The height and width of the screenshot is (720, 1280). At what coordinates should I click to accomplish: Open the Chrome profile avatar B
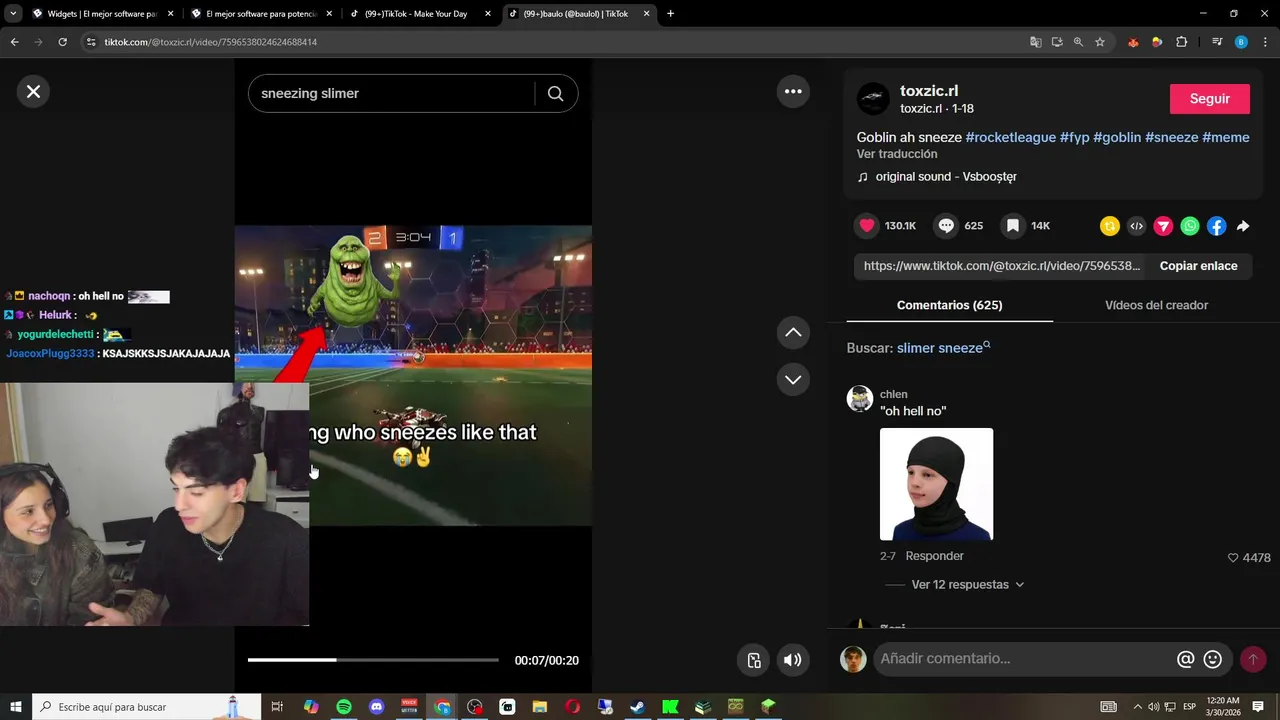coord(1241,42)
